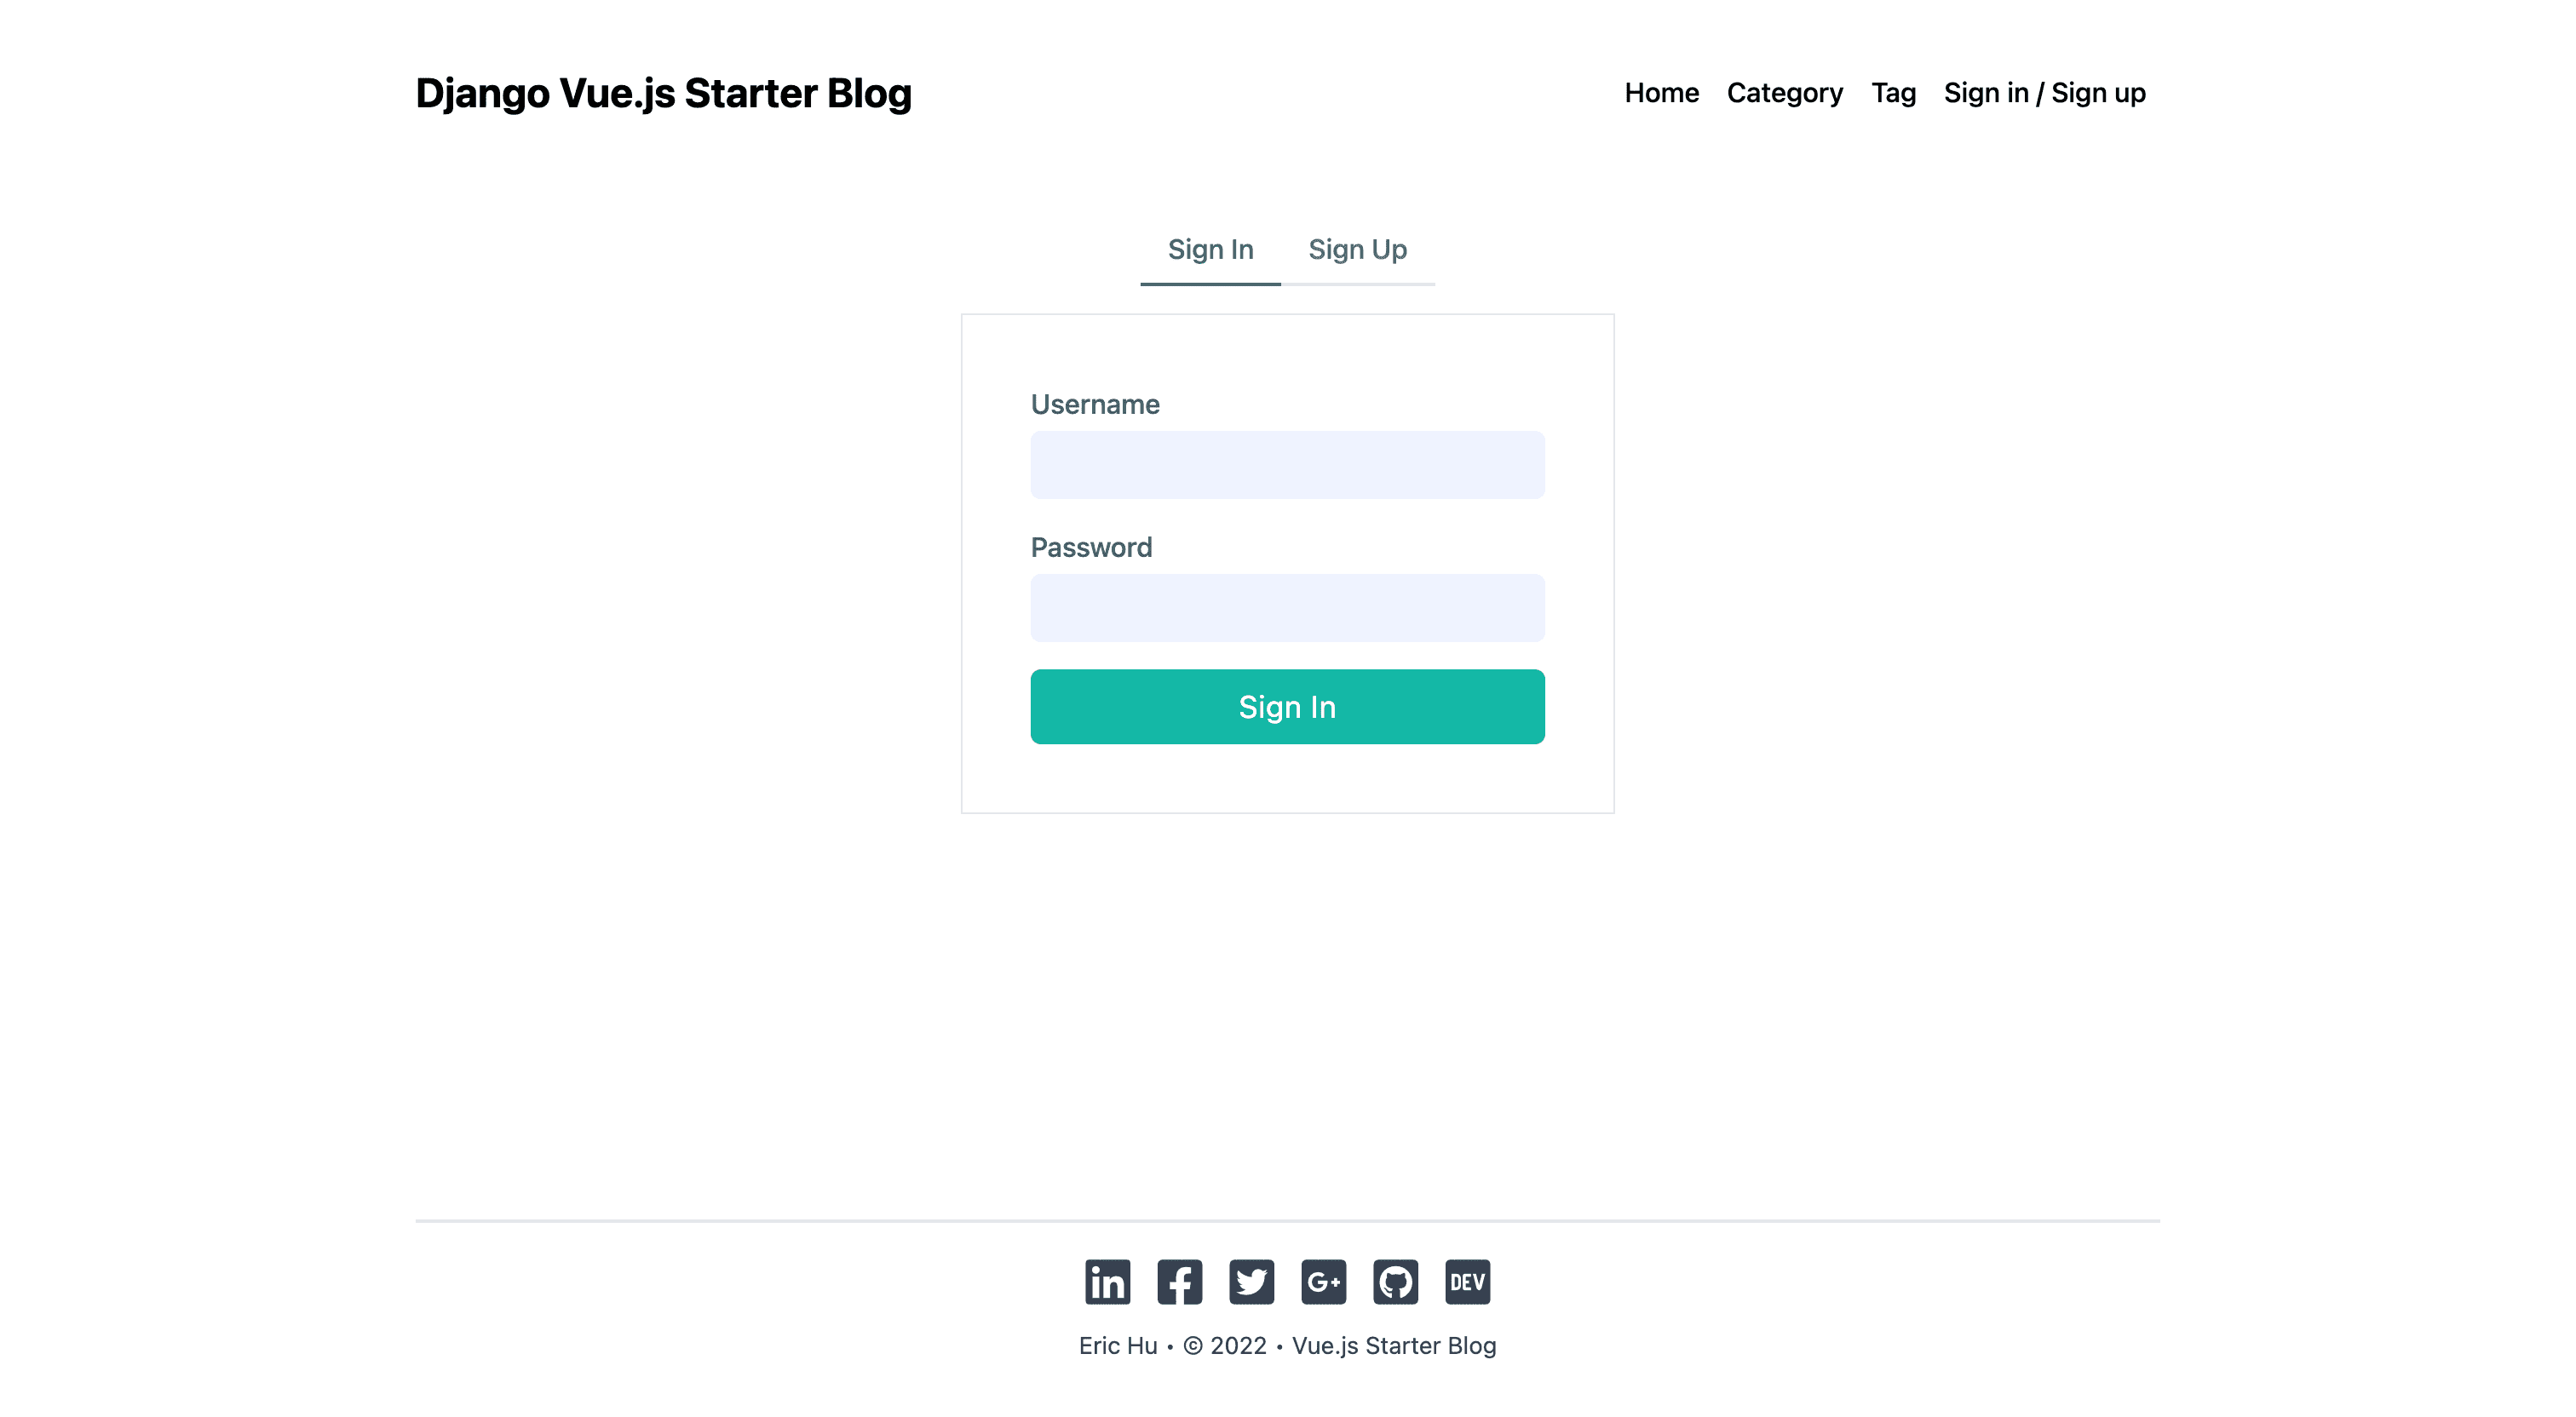Viewport: 2576px width, 1417px height.
Task: Click the Django Vue.js Starter Blog title
Action: tap(663, 93)
